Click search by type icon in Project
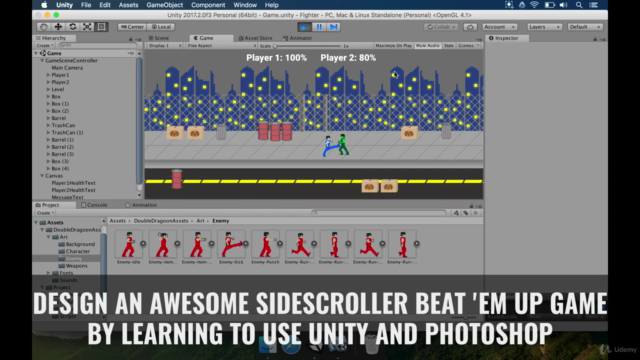The width and height of the screenshot is (640, 360). pyautogui.click(x=456, y=213)
